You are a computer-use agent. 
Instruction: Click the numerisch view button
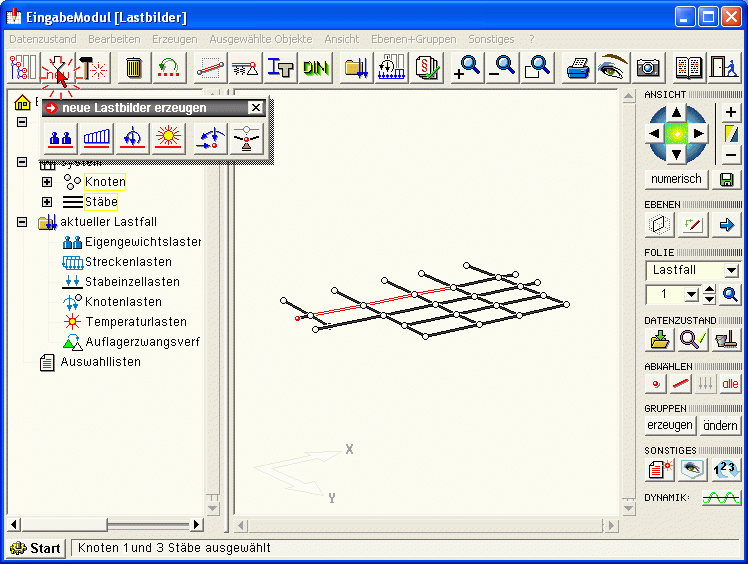tap(677, 180)
